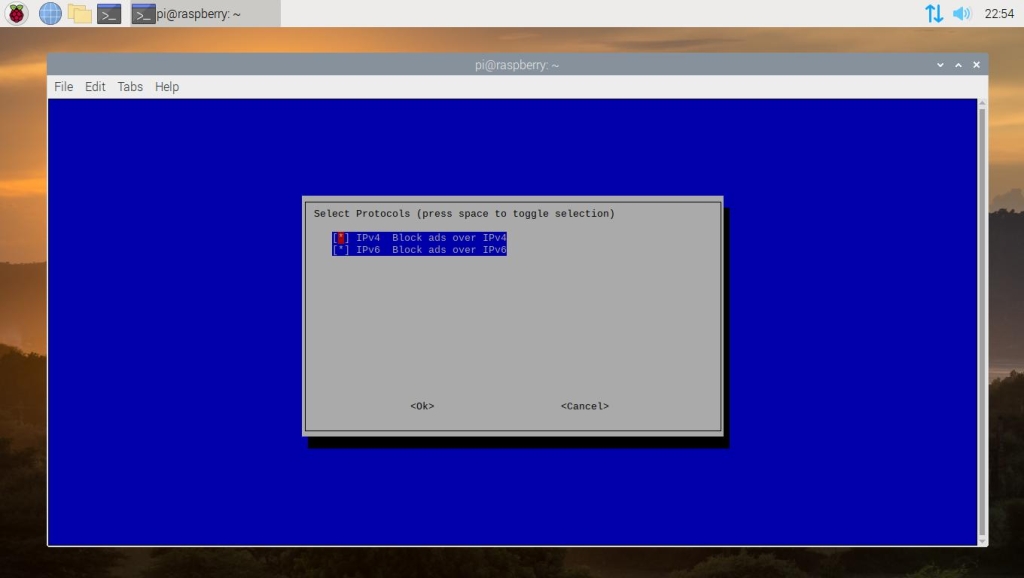The width and height of the screenshot is (1024, 578).
Task: Open the volume speaker icon
Action: (962, 13)
